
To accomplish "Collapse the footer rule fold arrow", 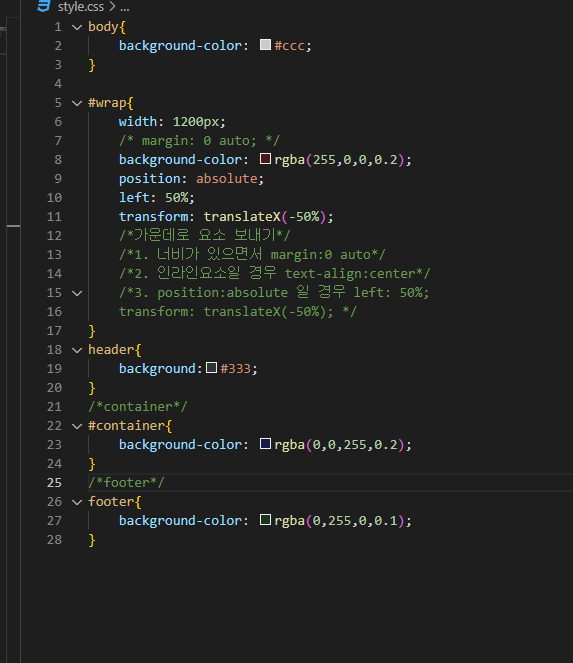I will tap(77, 502).
